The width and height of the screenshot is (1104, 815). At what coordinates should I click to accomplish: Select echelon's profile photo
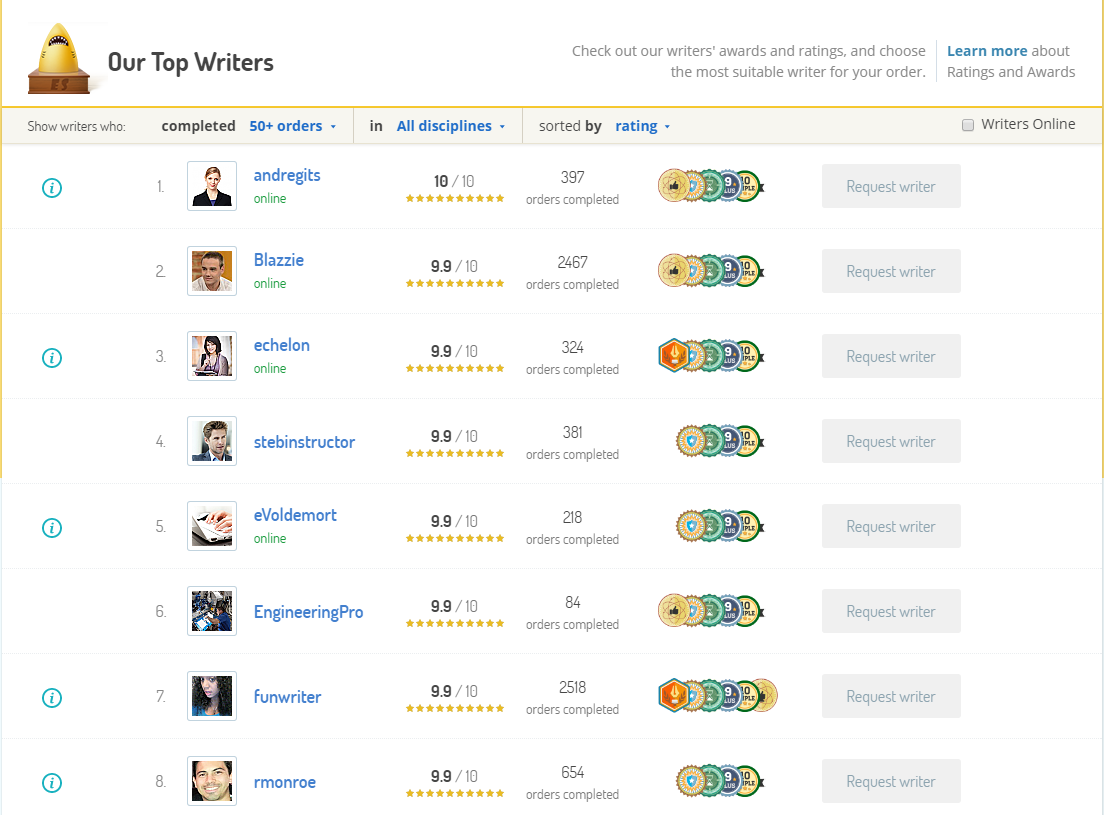212,356
